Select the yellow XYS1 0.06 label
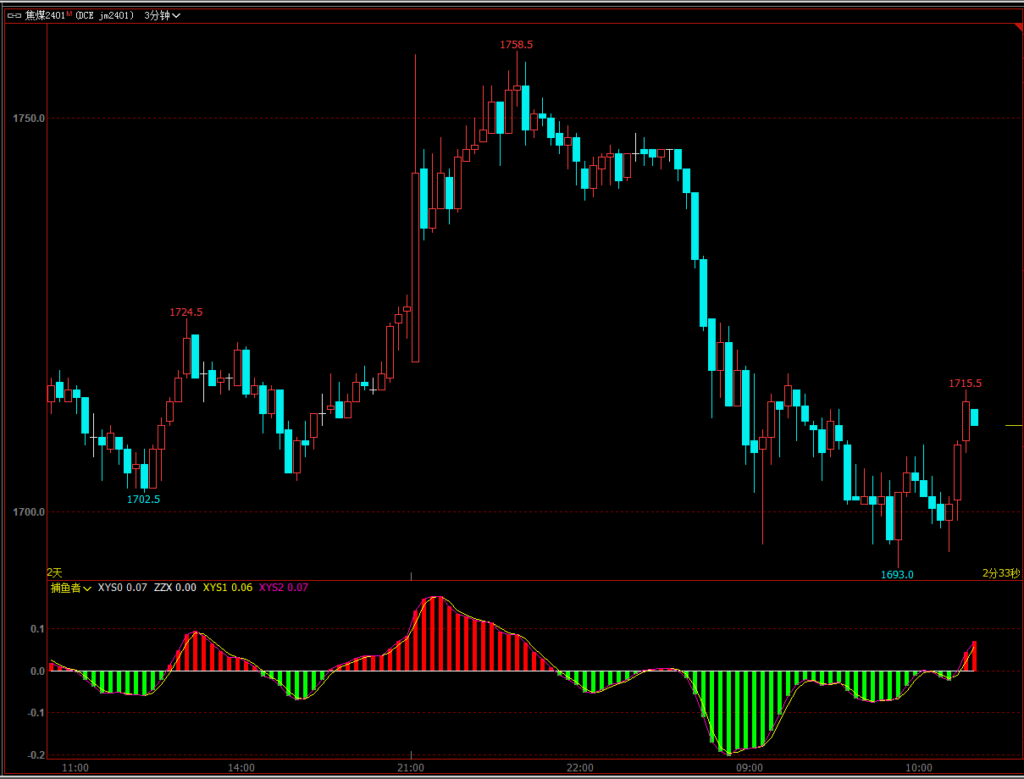This screenshot has width=1024, height=779. point(228,588)
